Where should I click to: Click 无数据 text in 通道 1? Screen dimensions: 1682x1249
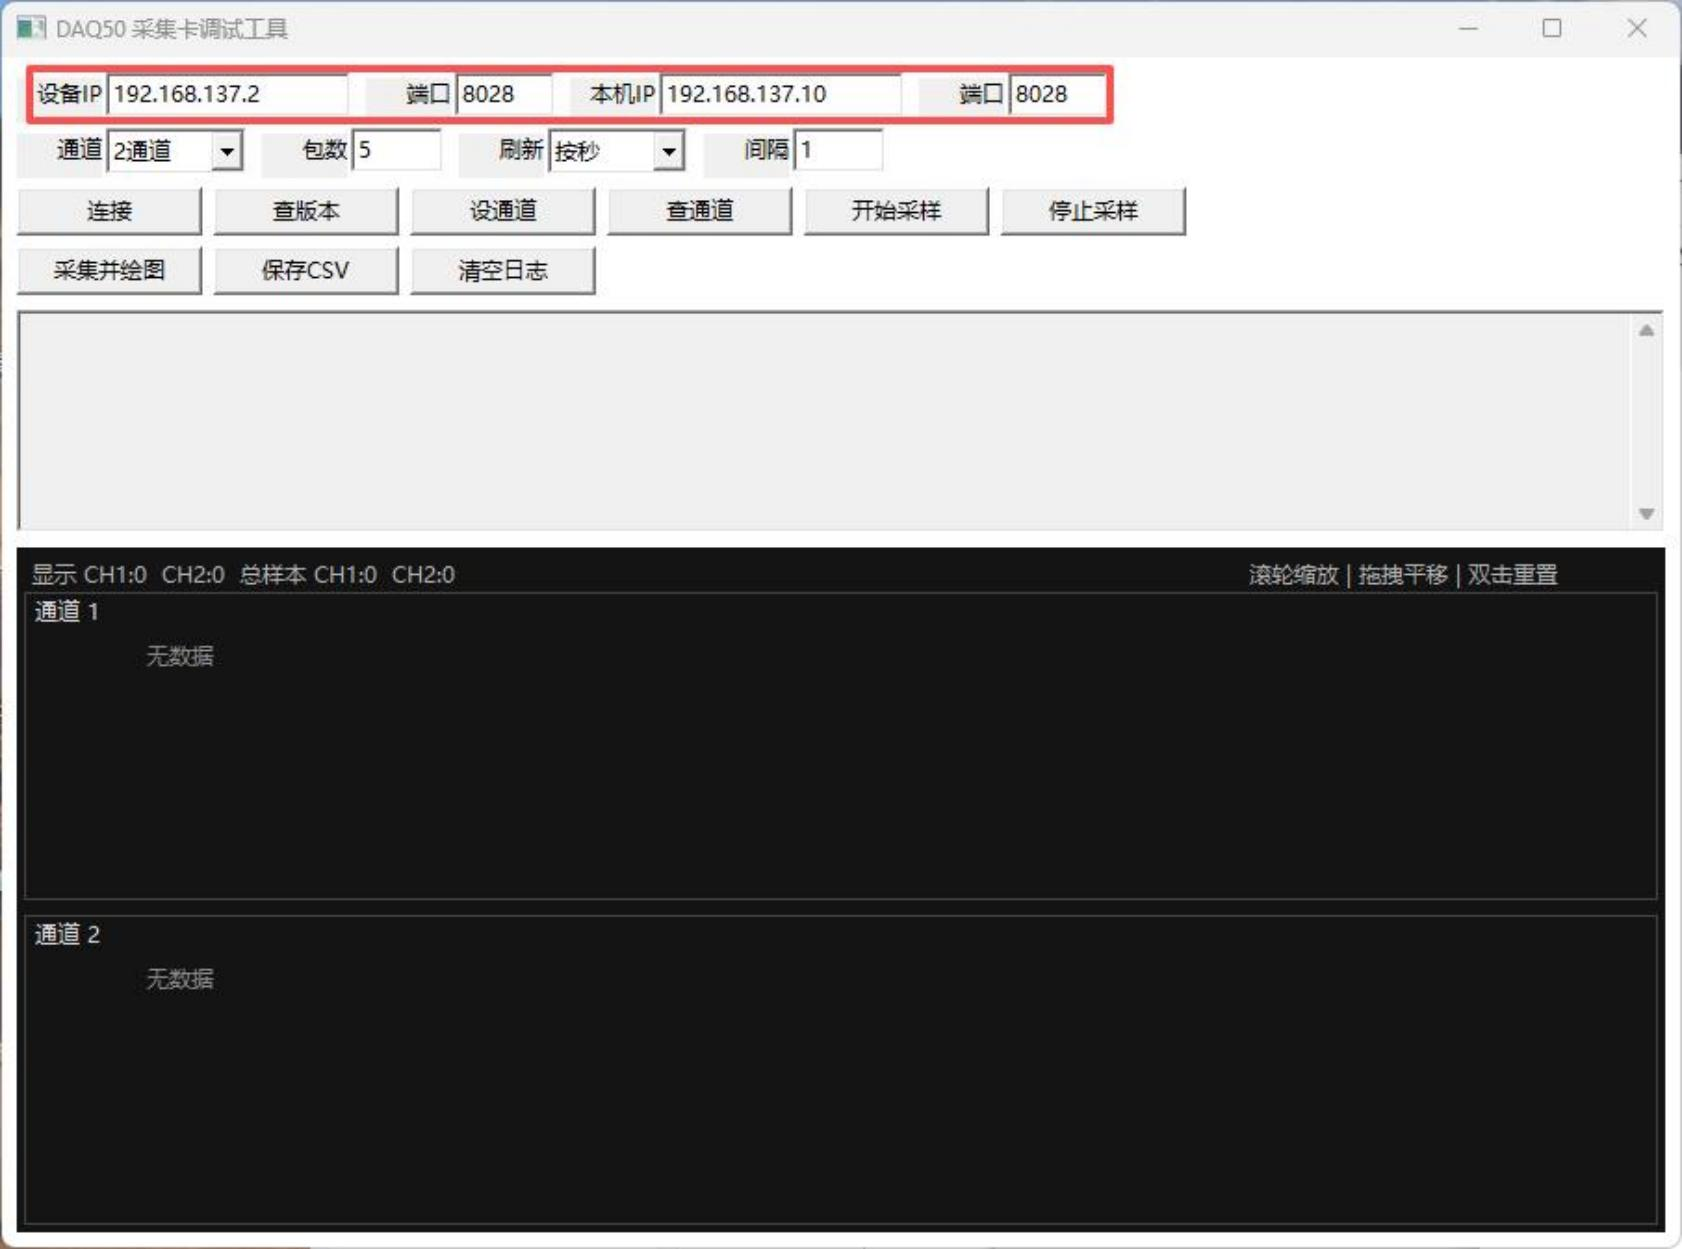(180, 656)
